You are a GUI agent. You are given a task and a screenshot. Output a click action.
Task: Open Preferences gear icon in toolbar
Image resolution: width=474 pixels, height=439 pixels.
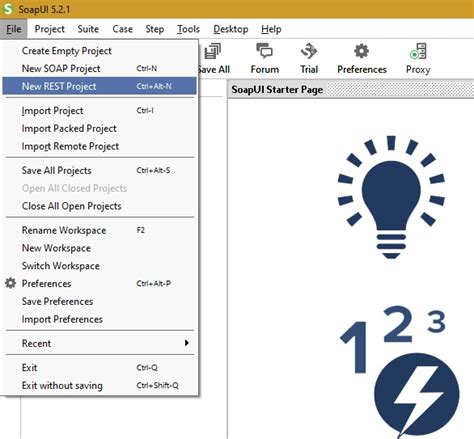coord(362,51)
